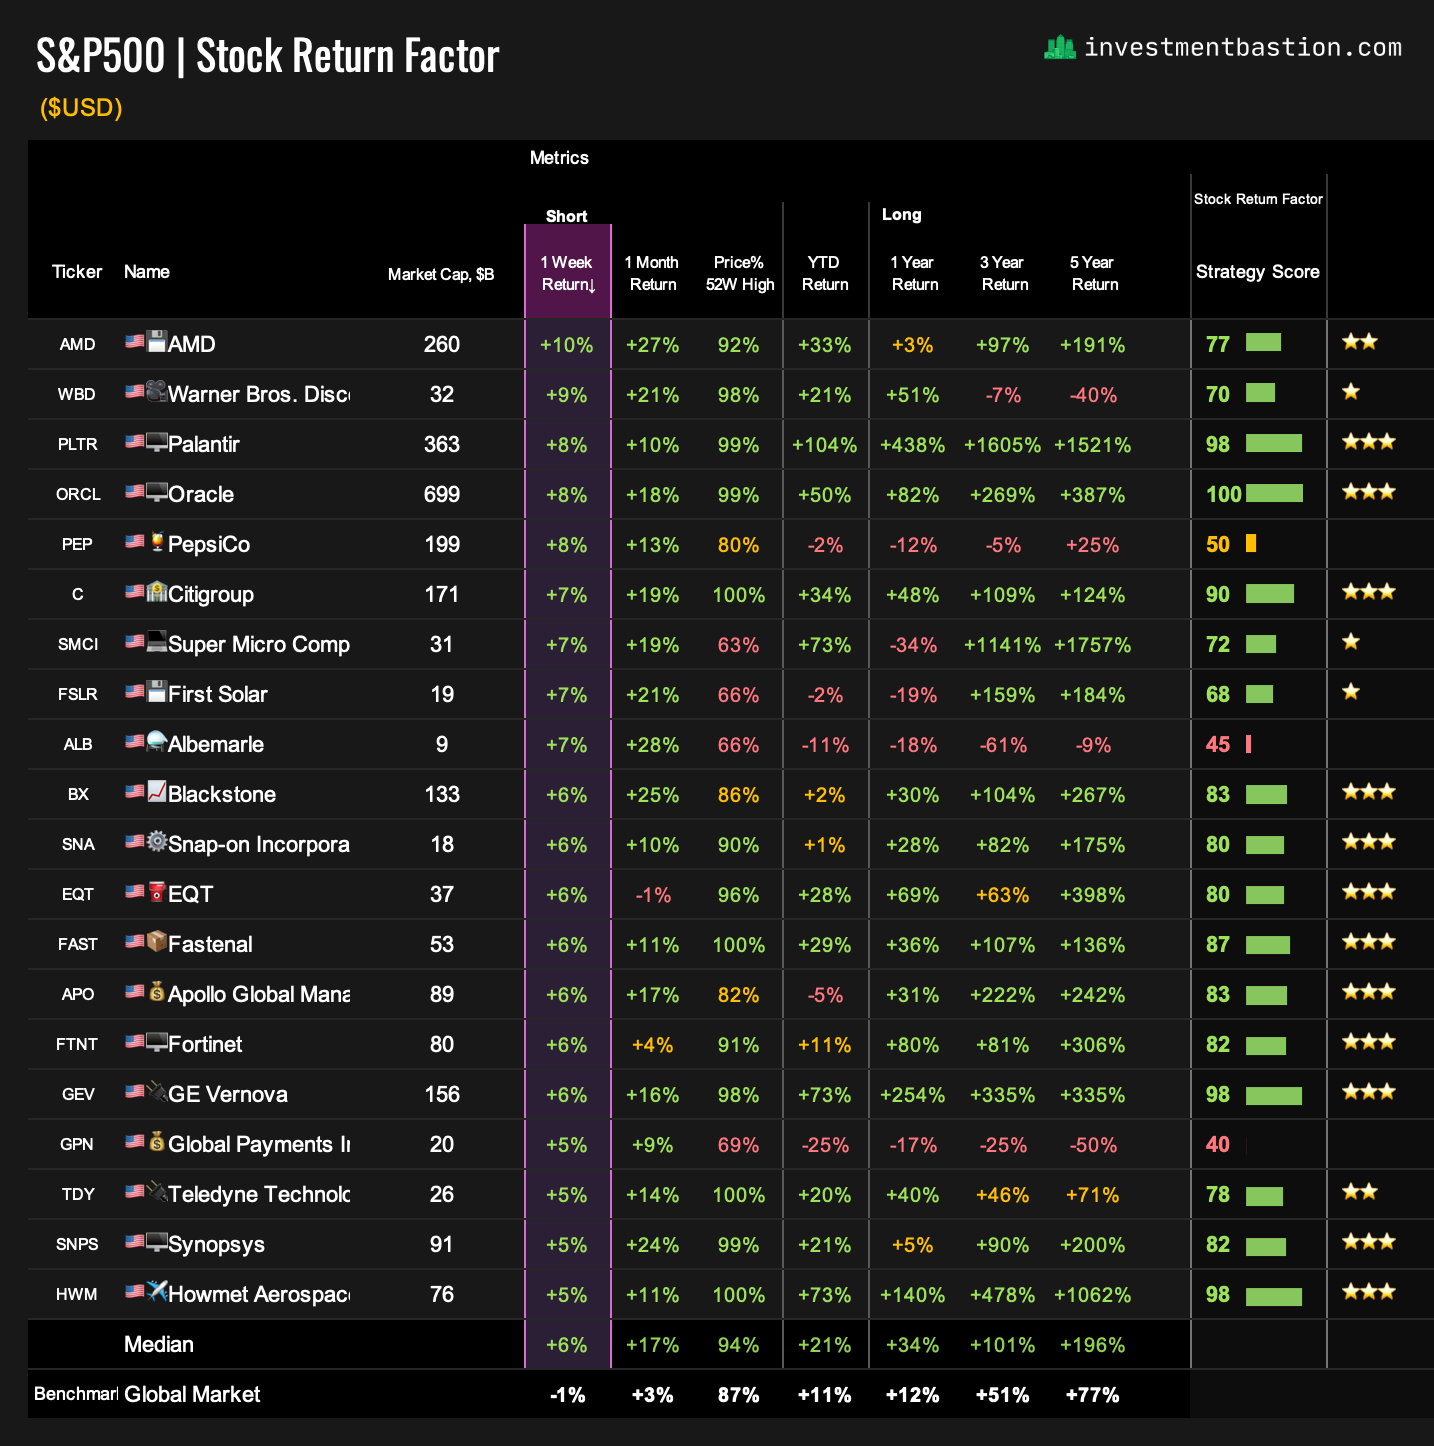
Task: Click the Synopsys name cell
Action: click(216, 1244)
